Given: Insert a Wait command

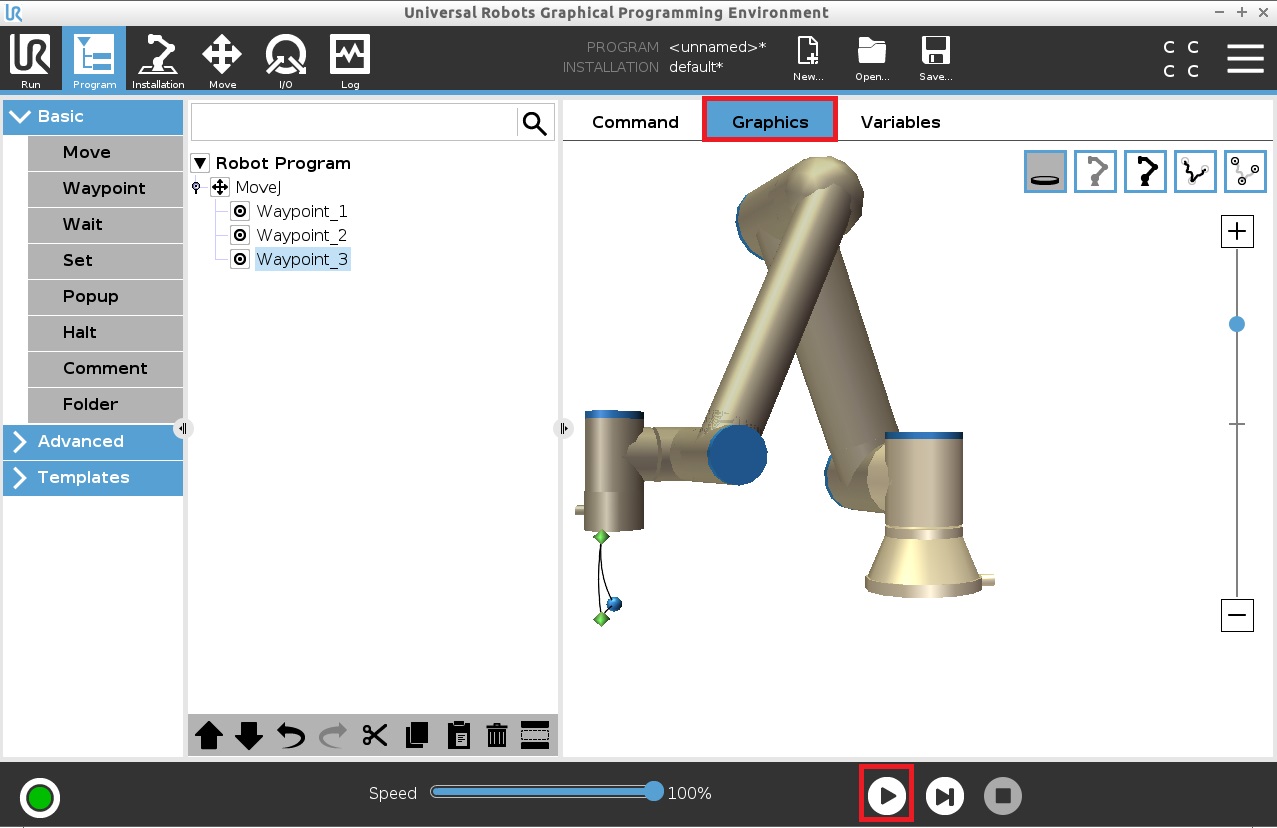Looking at the screenshot, I should pyautogui.click(x=105, y=224).
